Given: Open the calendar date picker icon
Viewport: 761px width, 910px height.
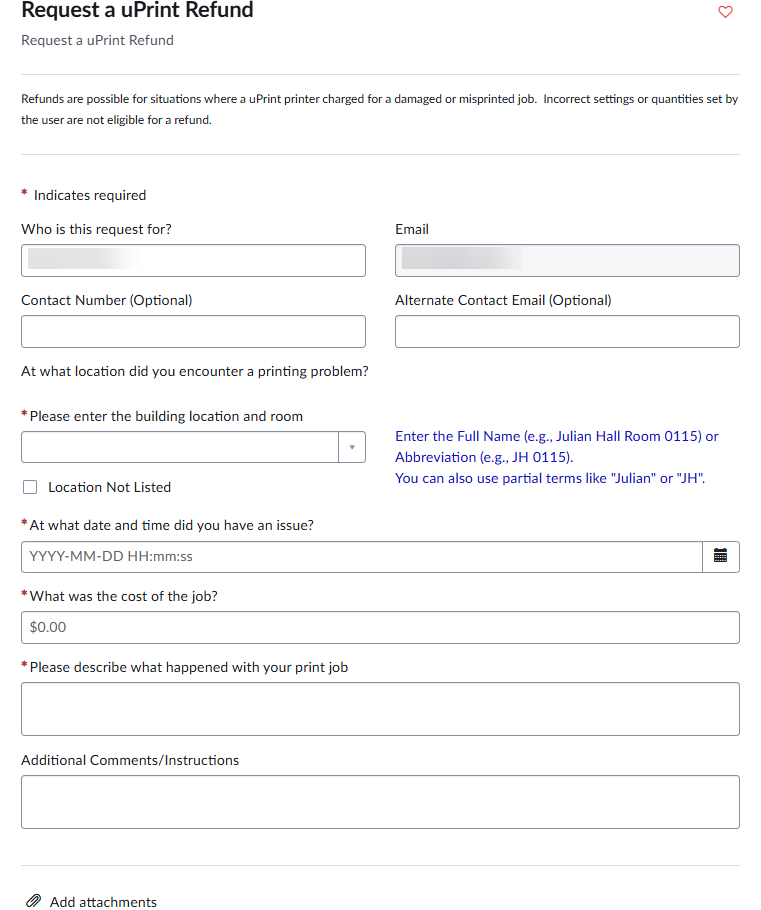Looking at the screenshot, I should (720, 557).
